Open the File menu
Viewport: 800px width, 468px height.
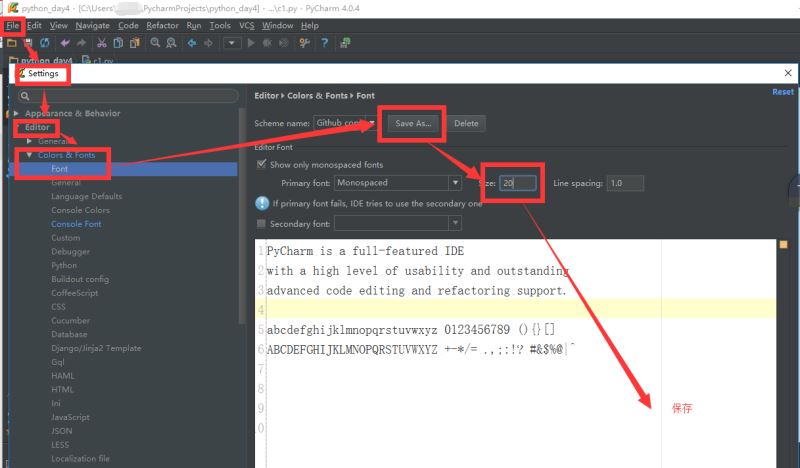12,26
